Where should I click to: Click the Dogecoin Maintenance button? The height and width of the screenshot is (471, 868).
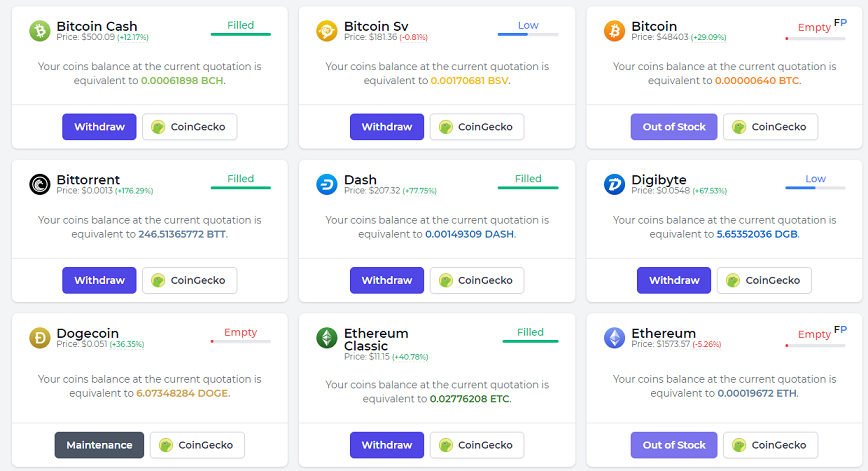[99, 445]
